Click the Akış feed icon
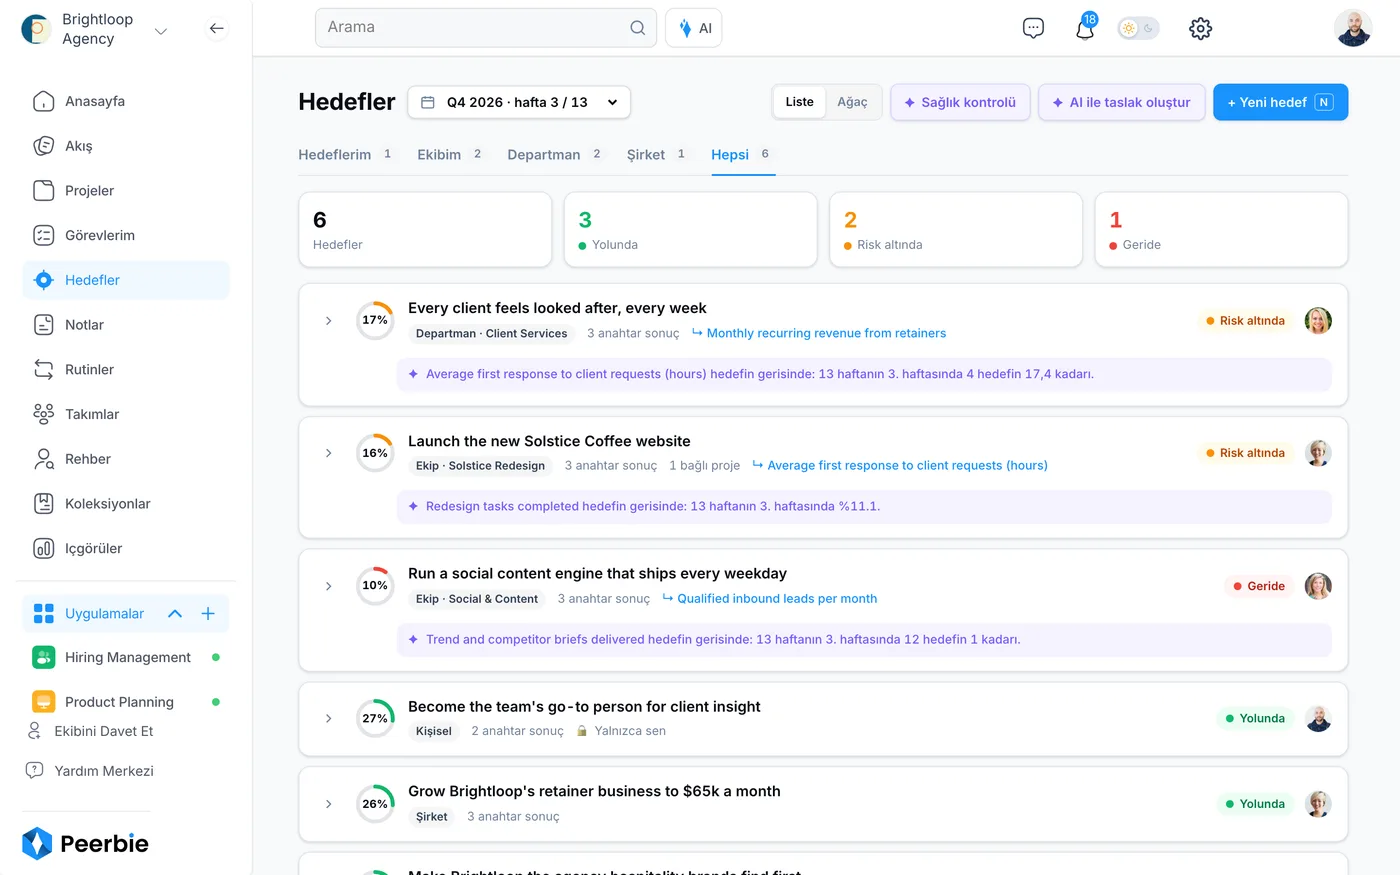The width and height of the screenshot is (1400, 875). (x=44, y=146)
